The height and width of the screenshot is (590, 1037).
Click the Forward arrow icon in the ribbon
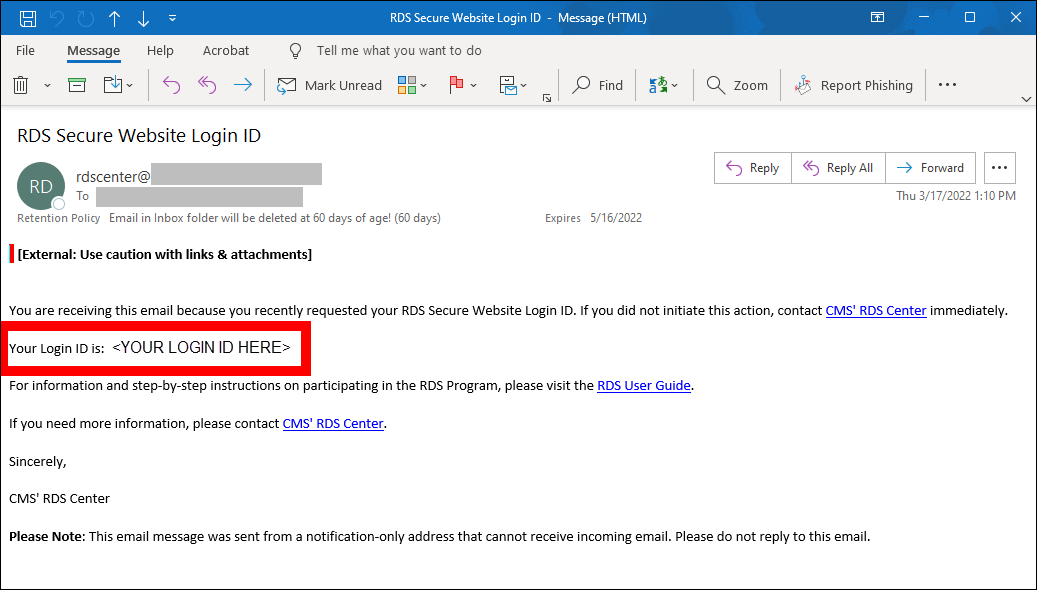click(x=242, y=85)
